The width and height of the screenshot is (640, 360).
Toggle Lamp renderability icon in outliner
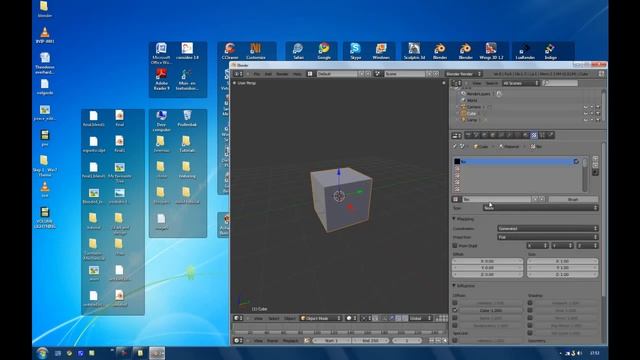(598, 120)
